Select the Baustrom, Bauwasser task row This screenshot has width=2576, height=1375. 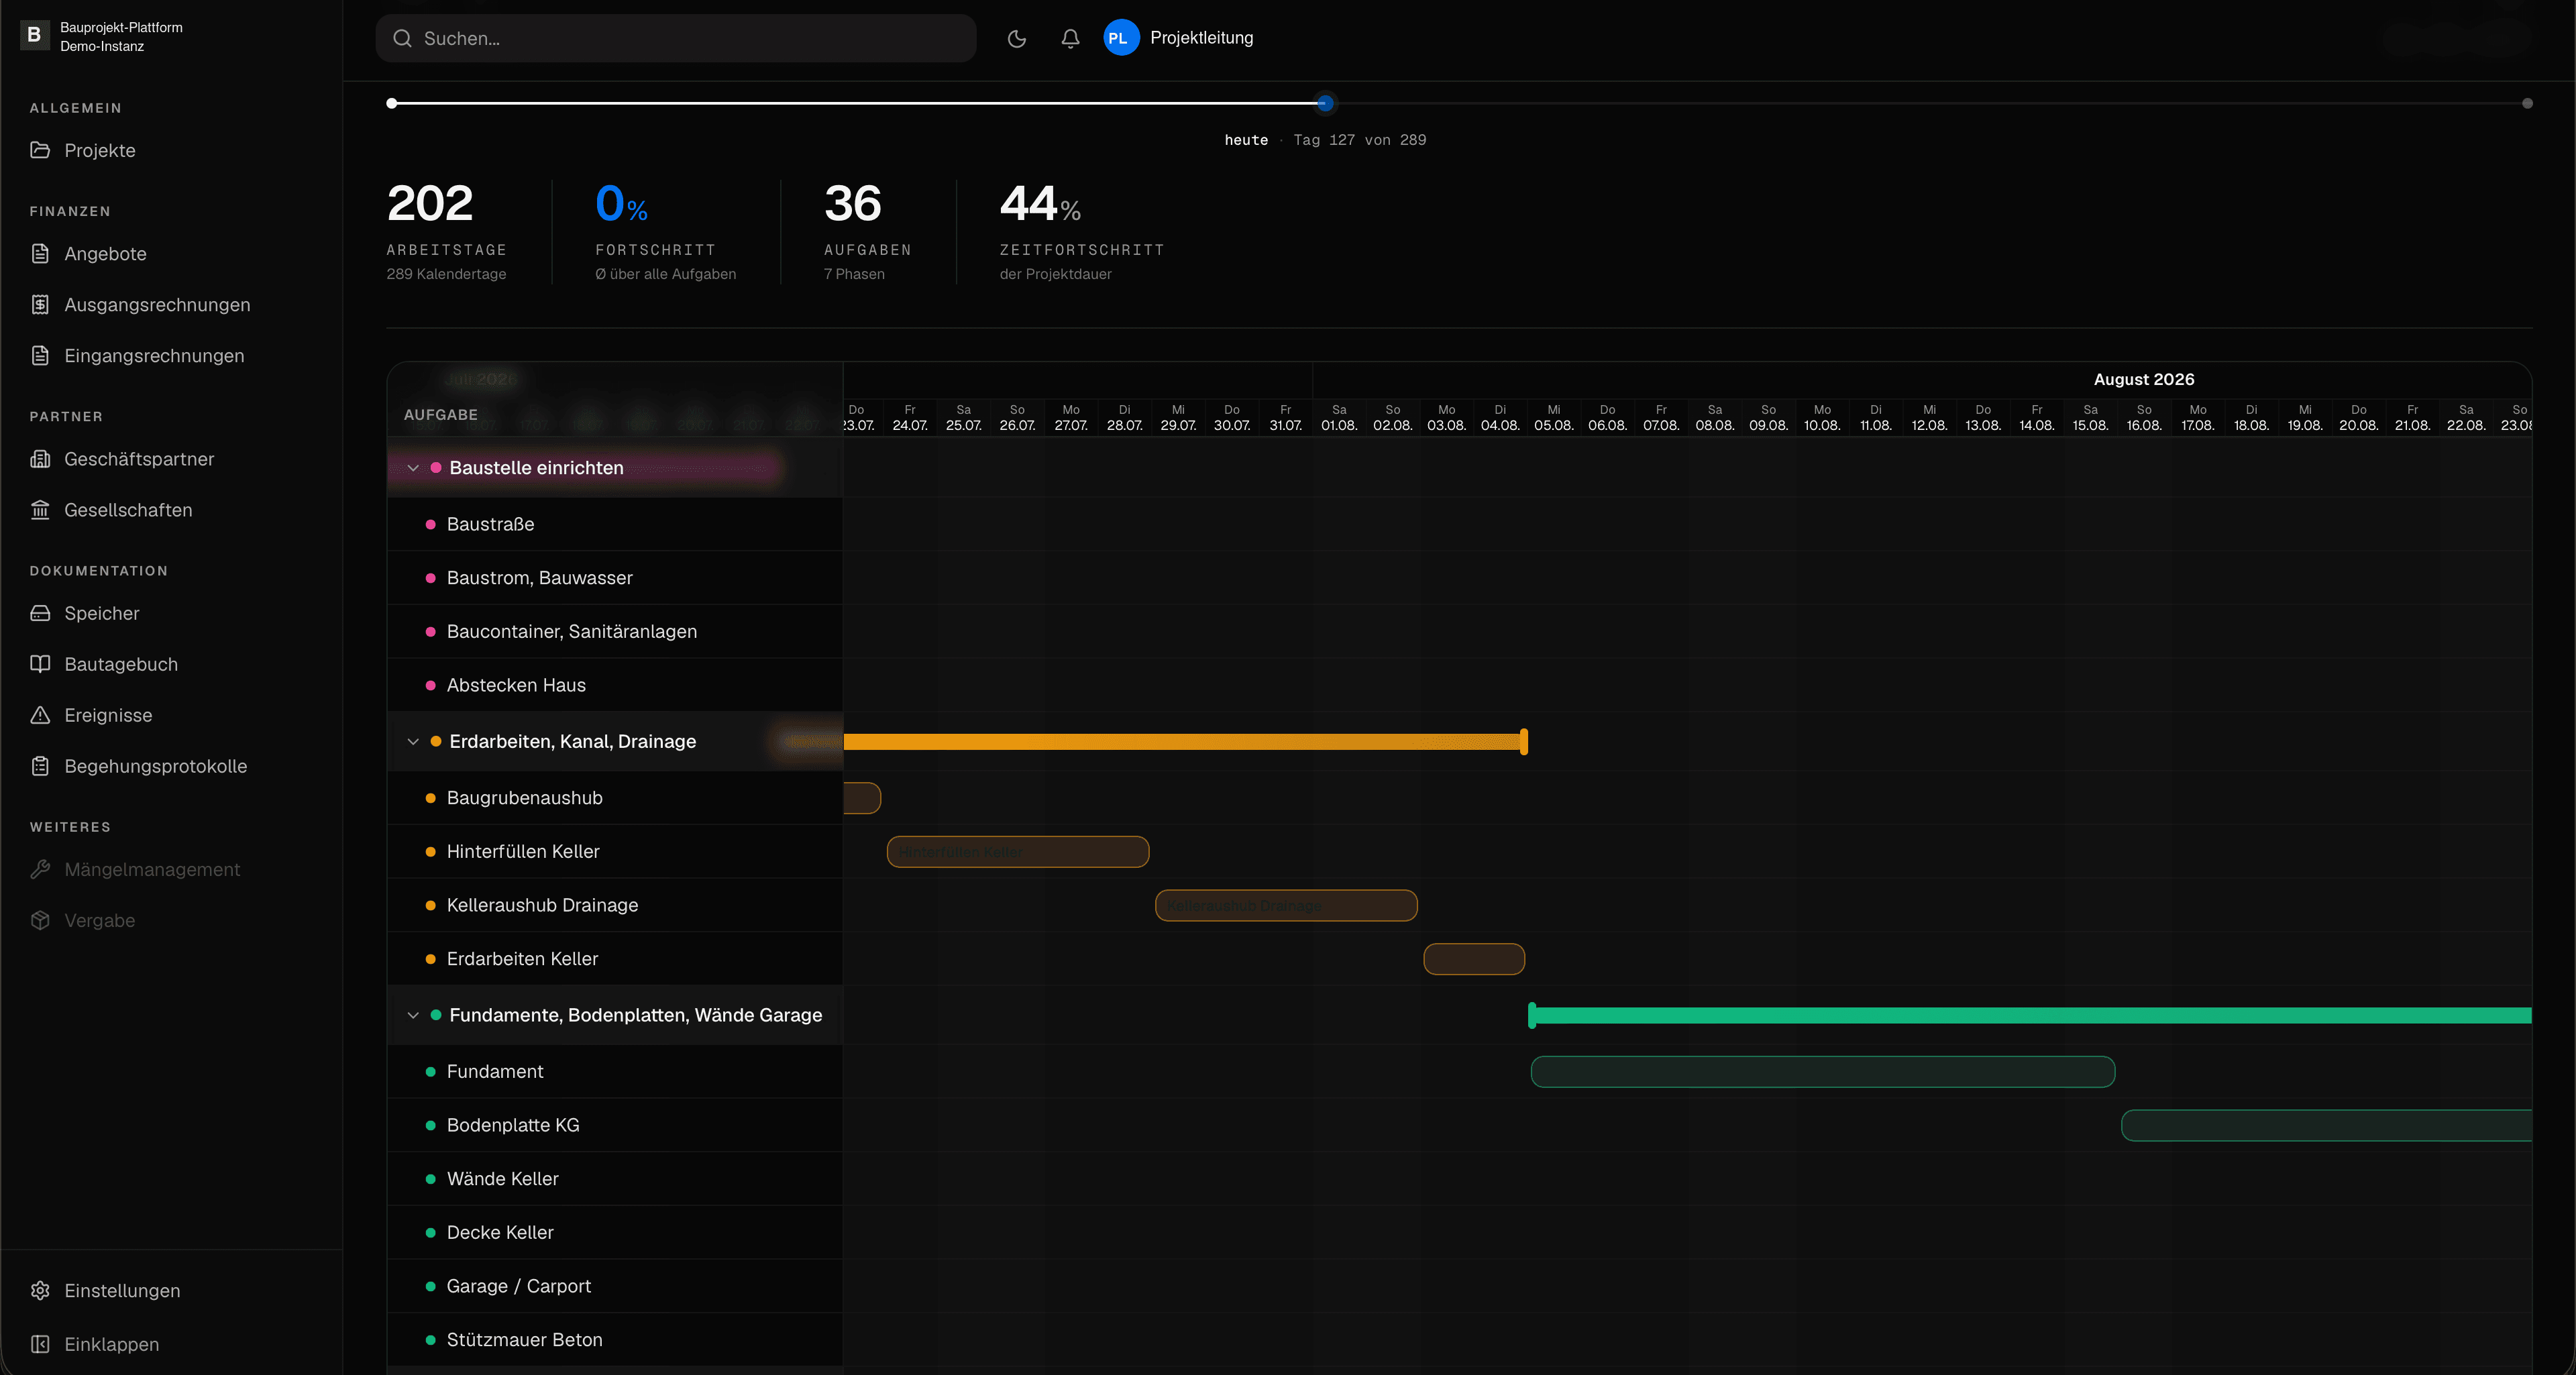[x=615, y=578]
